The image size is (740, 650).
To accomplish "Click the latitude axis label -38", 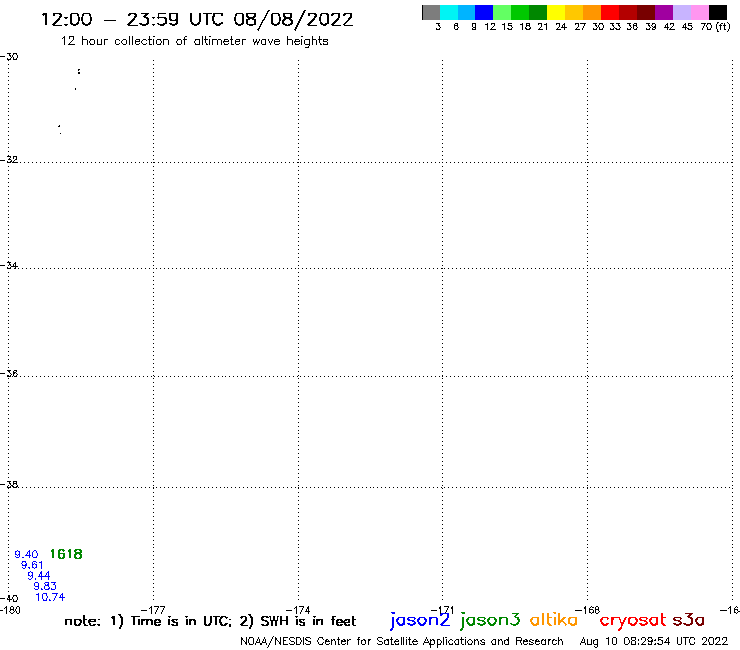I will (x=9, y=484).
